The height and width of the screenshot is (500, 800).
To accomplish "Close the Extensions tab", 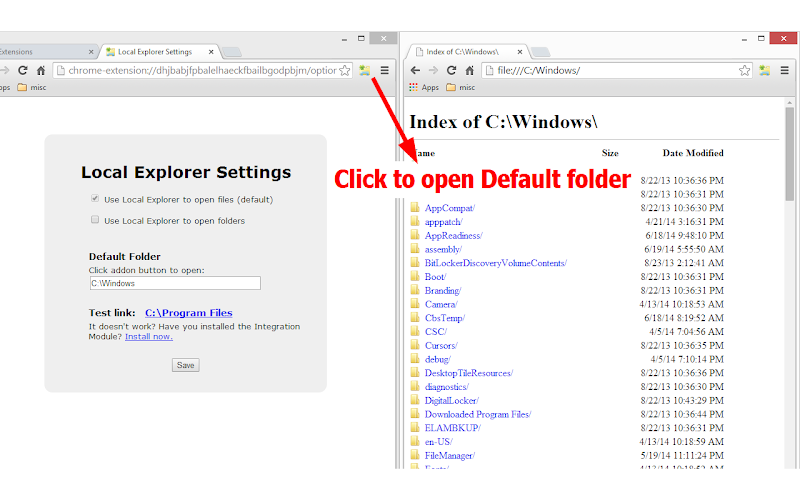I will pyautogui.click(x=91, y=52).
